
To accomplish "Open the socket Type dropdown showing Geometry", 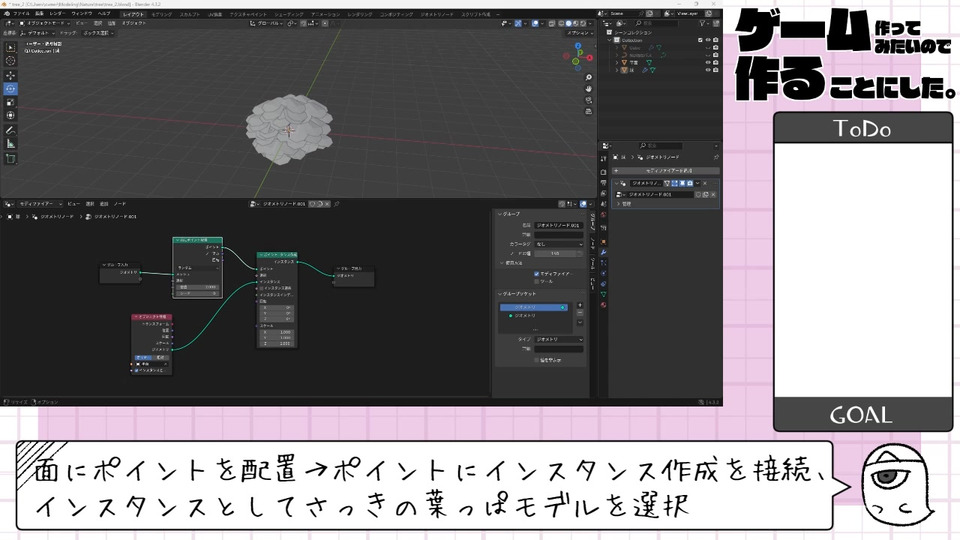I will 559,339.
